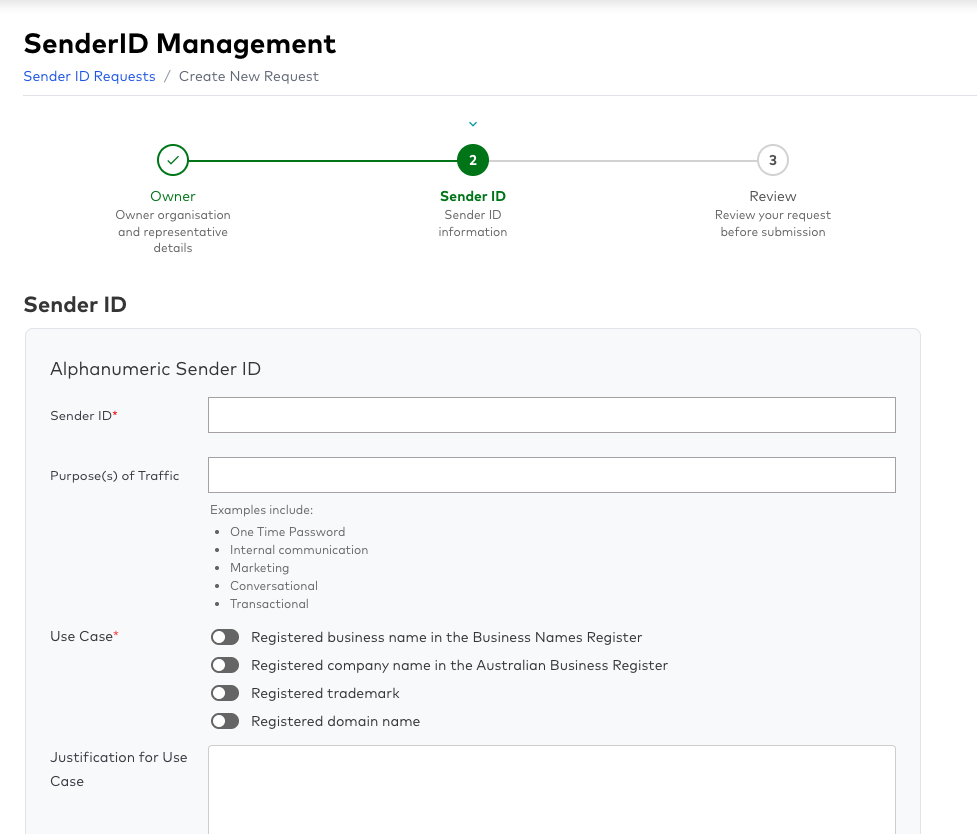Select the Owner step label

coord(172,196)
